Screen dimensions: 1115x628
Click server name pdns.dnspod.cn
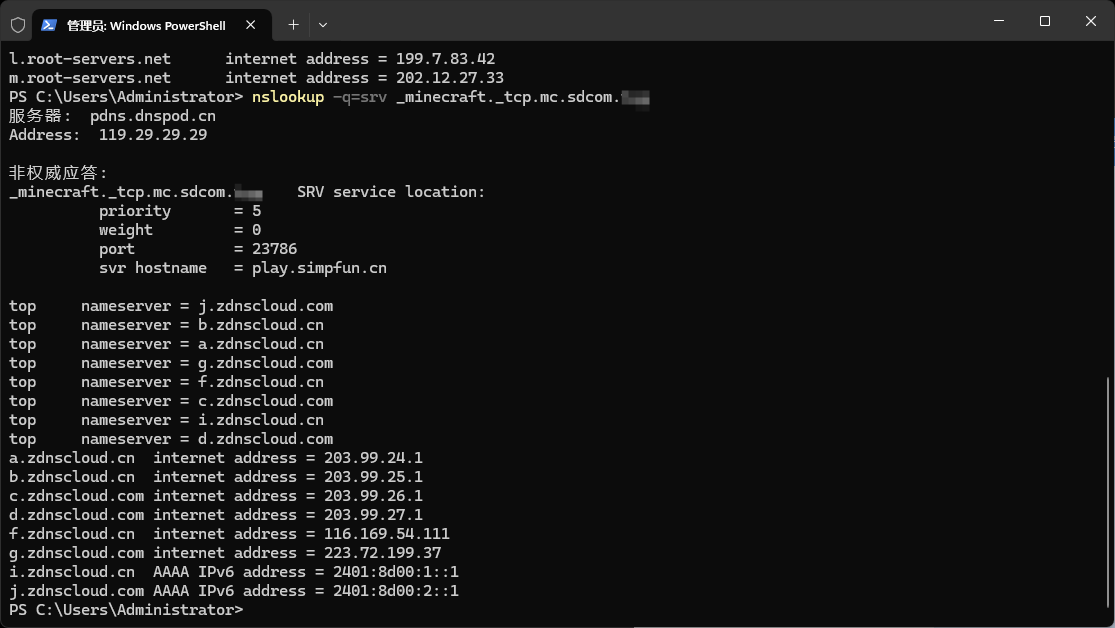pos(153,116)
